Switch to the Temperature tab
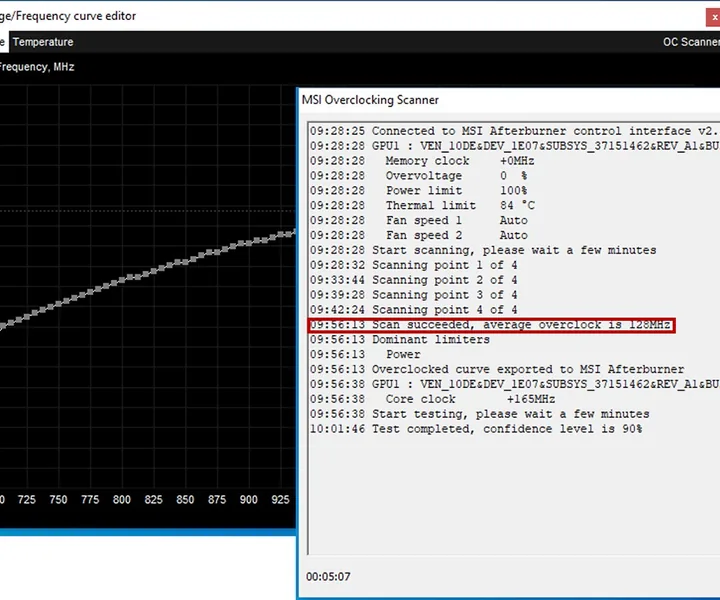 pyautogui.click(x=43, y=42)
